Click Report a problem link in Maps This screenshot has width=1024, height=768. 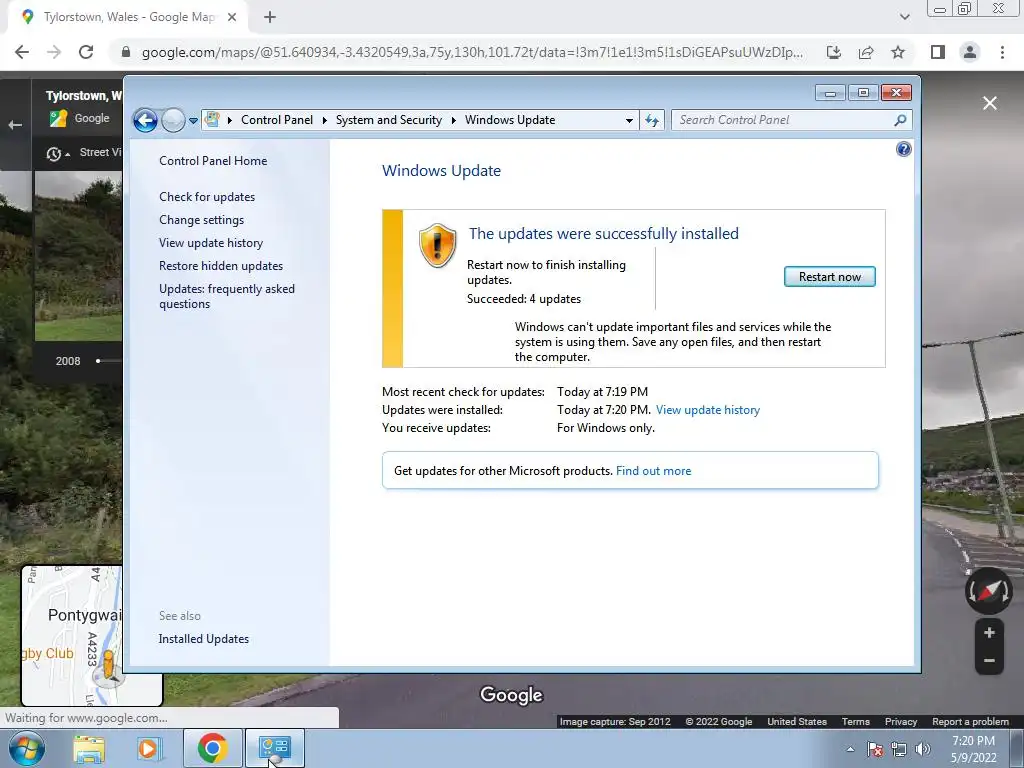[970, 722]
